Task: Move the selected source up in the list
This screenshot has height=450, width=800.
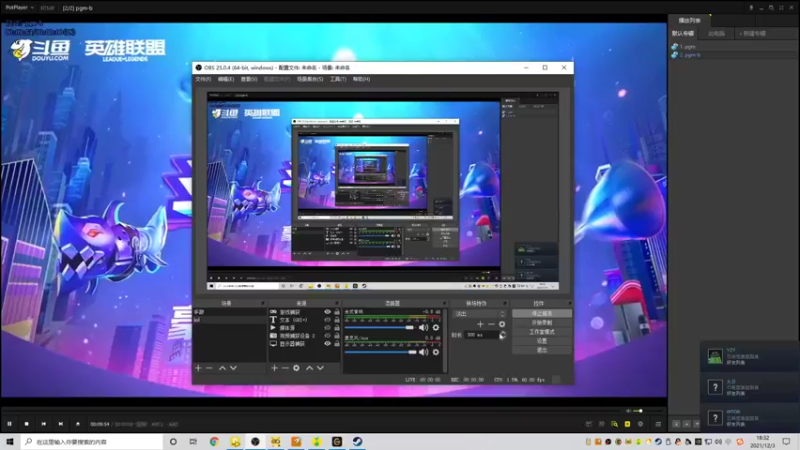Action: tap(309, 368)
